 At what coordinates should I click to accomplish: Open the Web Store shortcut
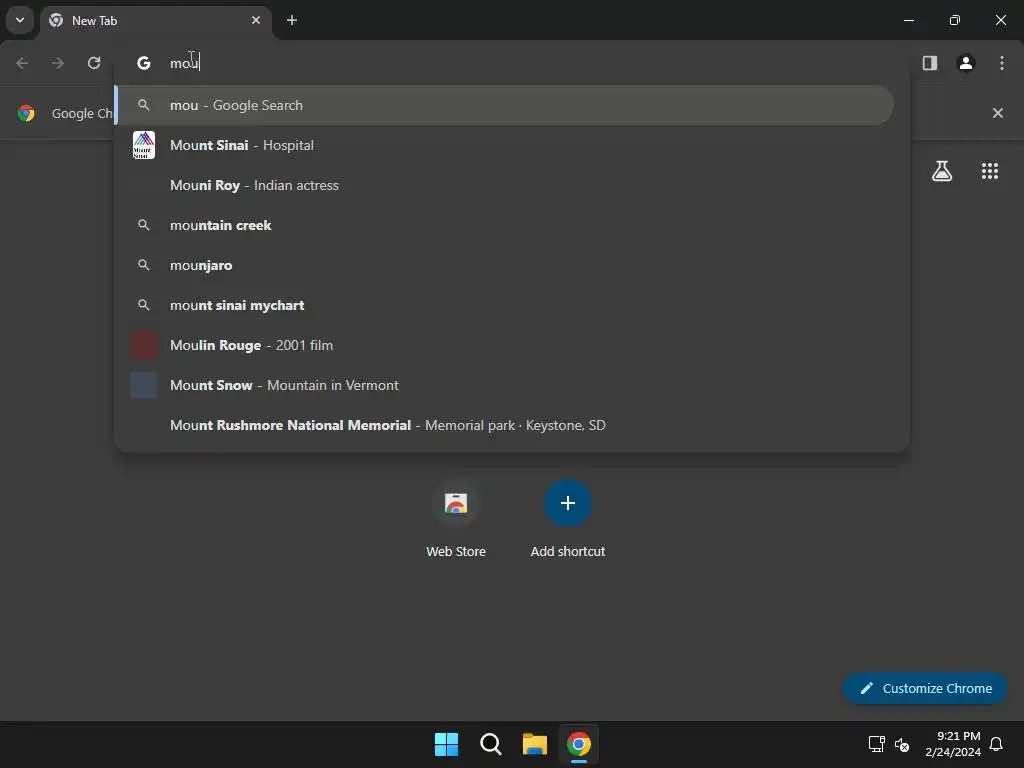point(456,519)
